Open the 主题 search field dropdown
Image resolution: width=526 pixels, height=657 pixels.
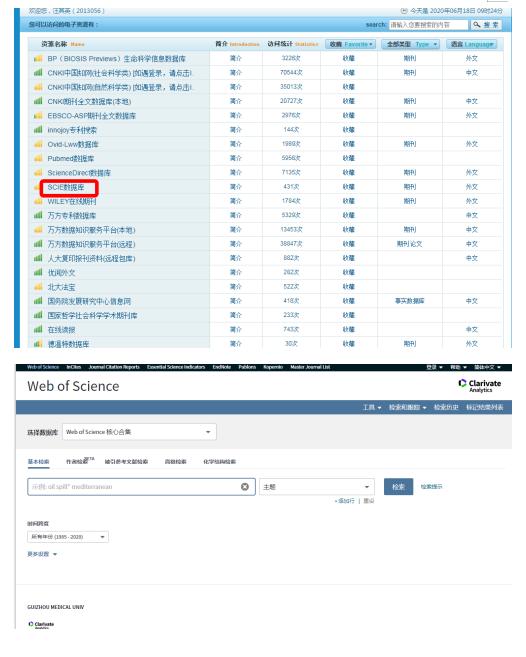point(316,487)
